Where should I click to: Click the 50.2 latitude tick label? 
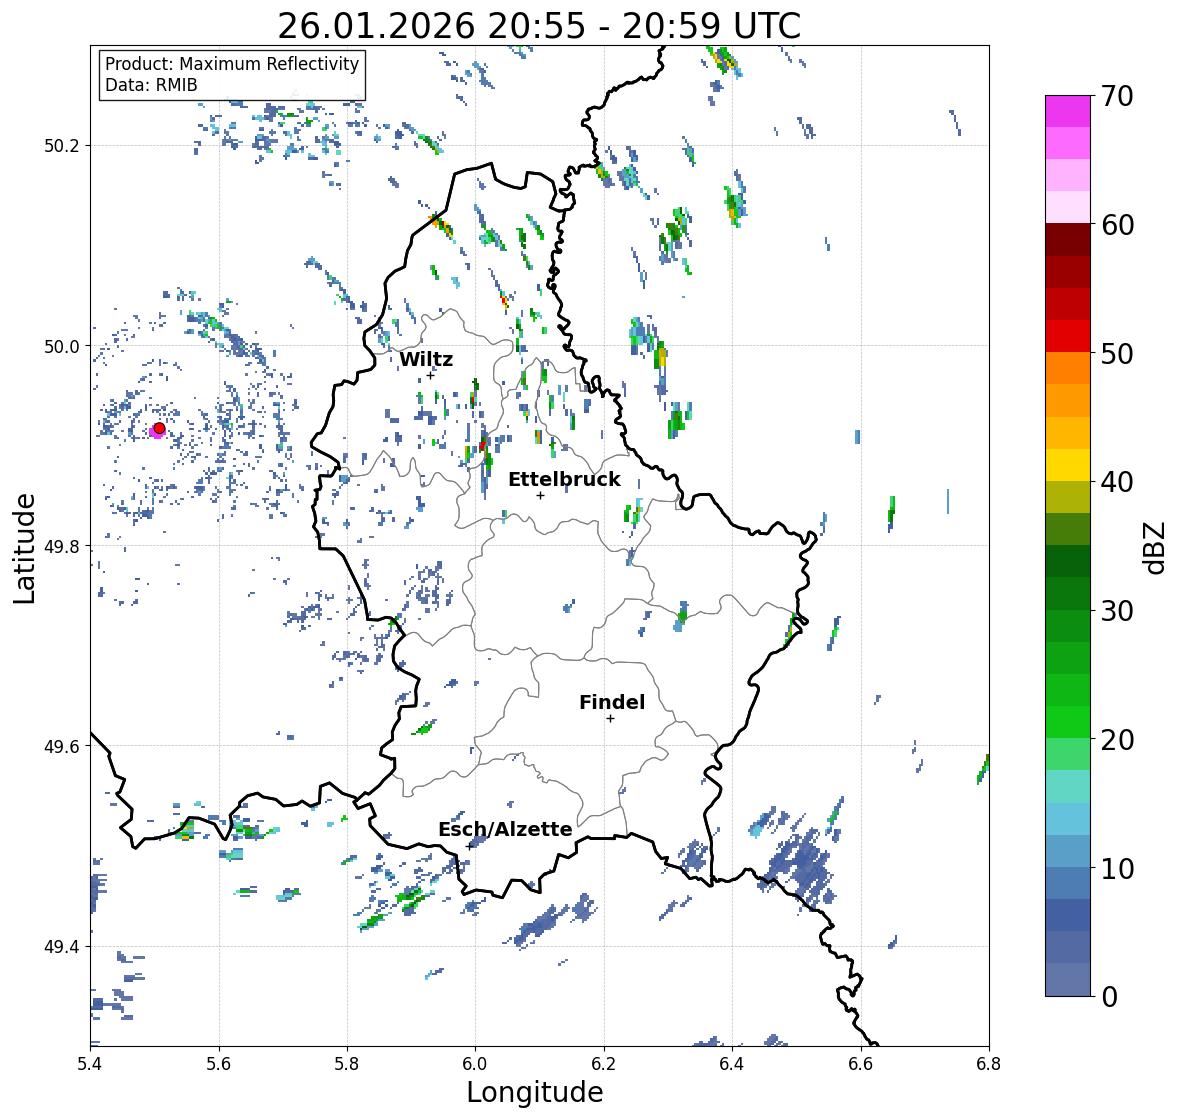tap(62, 146)
